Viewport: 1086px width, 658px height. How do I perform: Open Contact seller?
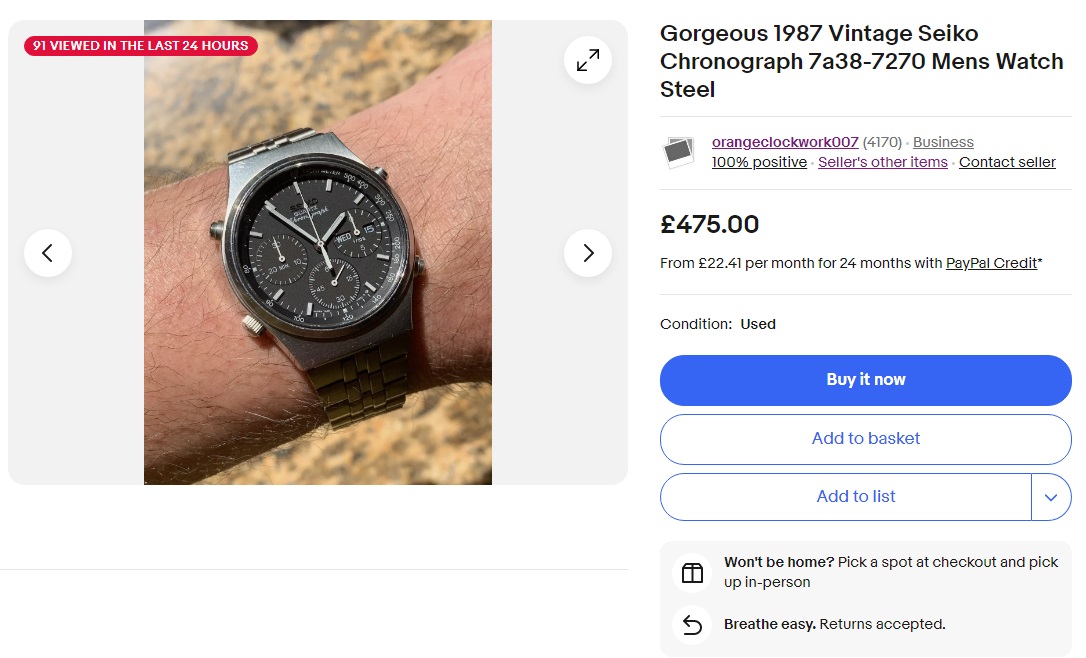pyautogui.click(x=1007, y=162)
